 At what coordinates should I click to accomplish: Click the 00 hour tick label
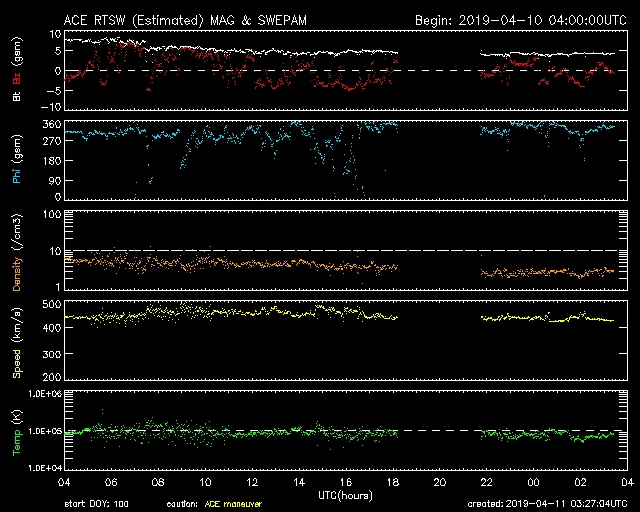533,482
